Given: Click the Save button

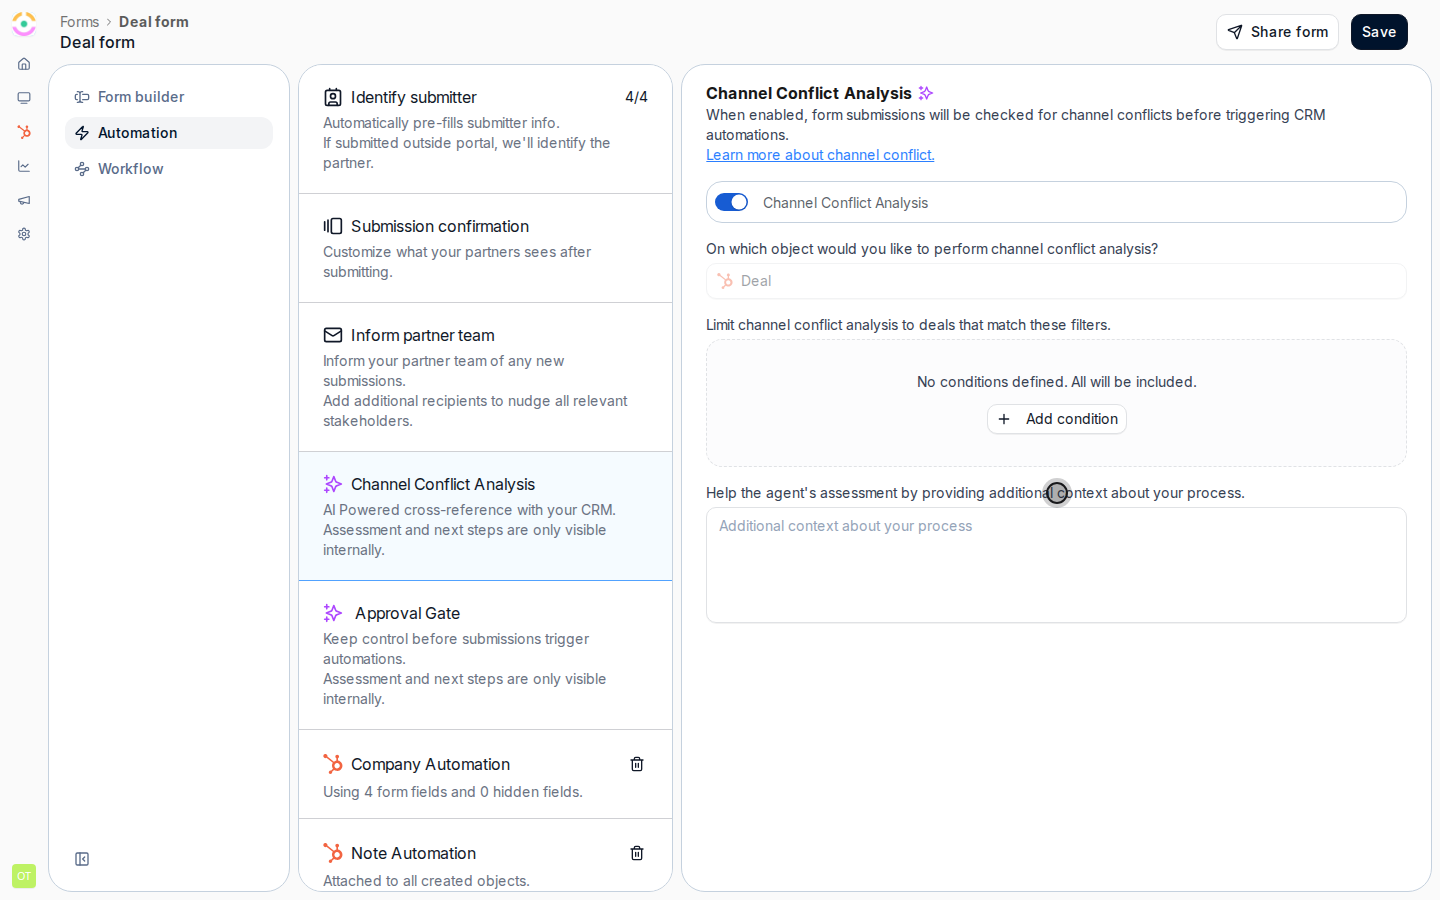Looking at the screenshot, I should pyautogui.click(x=1379, y=32).
